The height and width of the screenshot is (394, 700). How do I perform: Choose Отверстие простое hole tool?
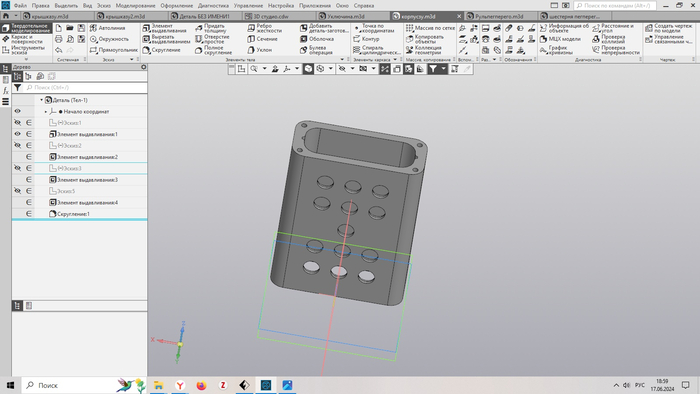(212, 39)
